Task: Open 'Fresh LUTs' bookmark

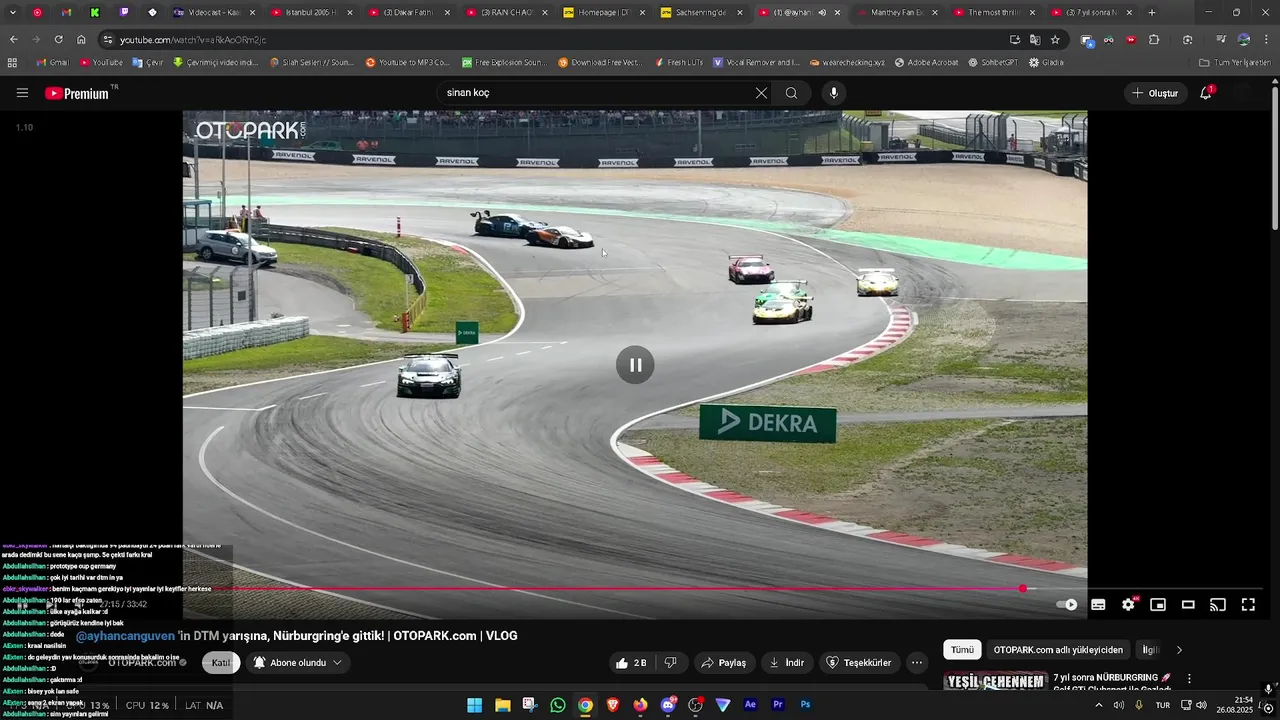Action: pyautogui.click(x=679, y=62)
